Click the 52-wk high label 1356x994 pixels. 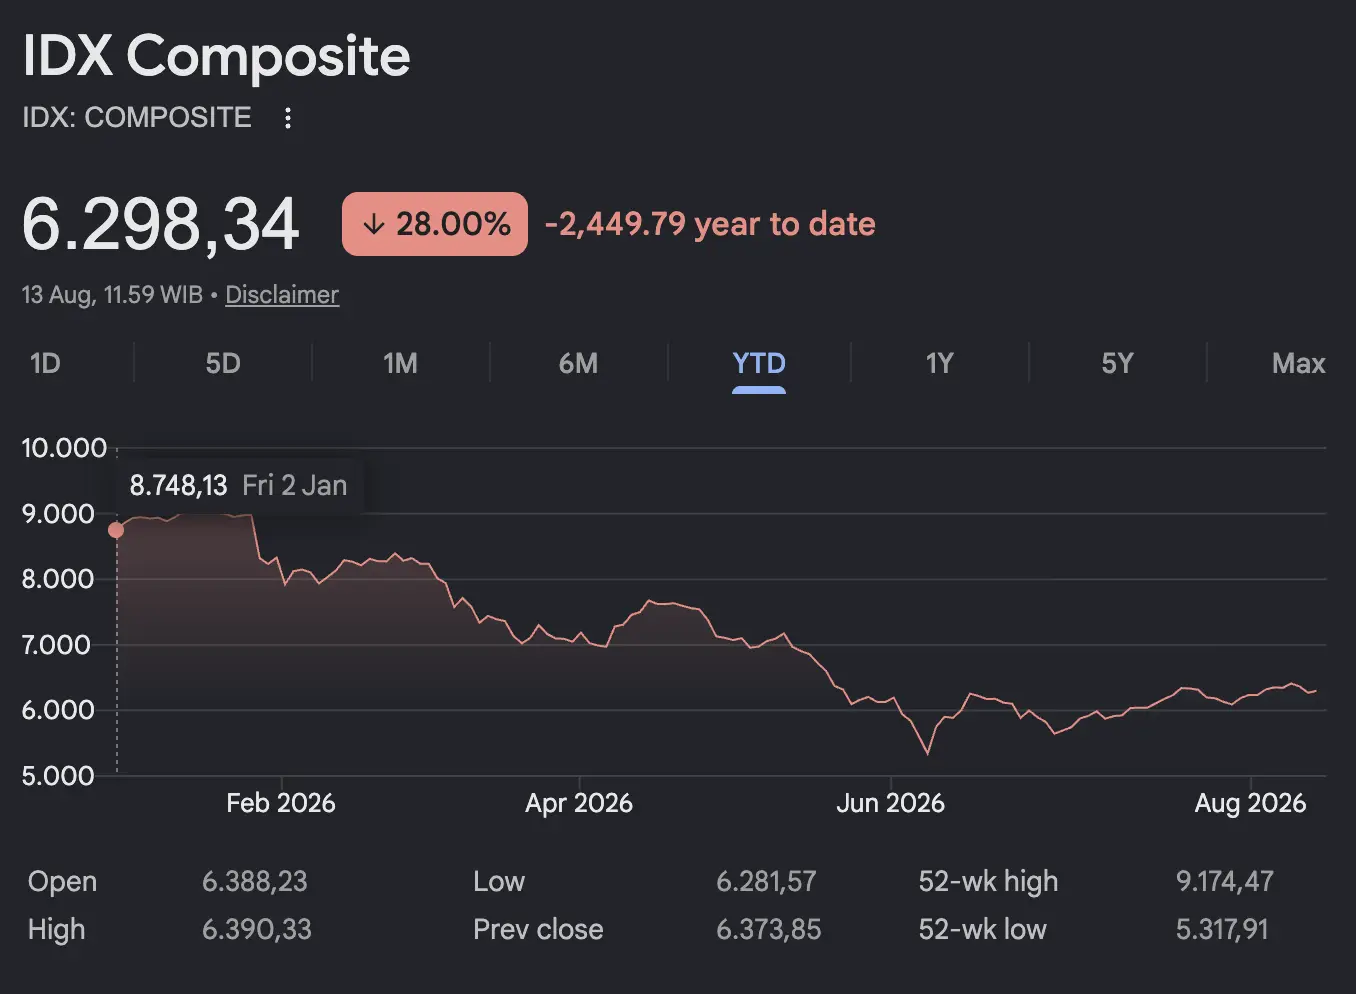pos(988,881)
